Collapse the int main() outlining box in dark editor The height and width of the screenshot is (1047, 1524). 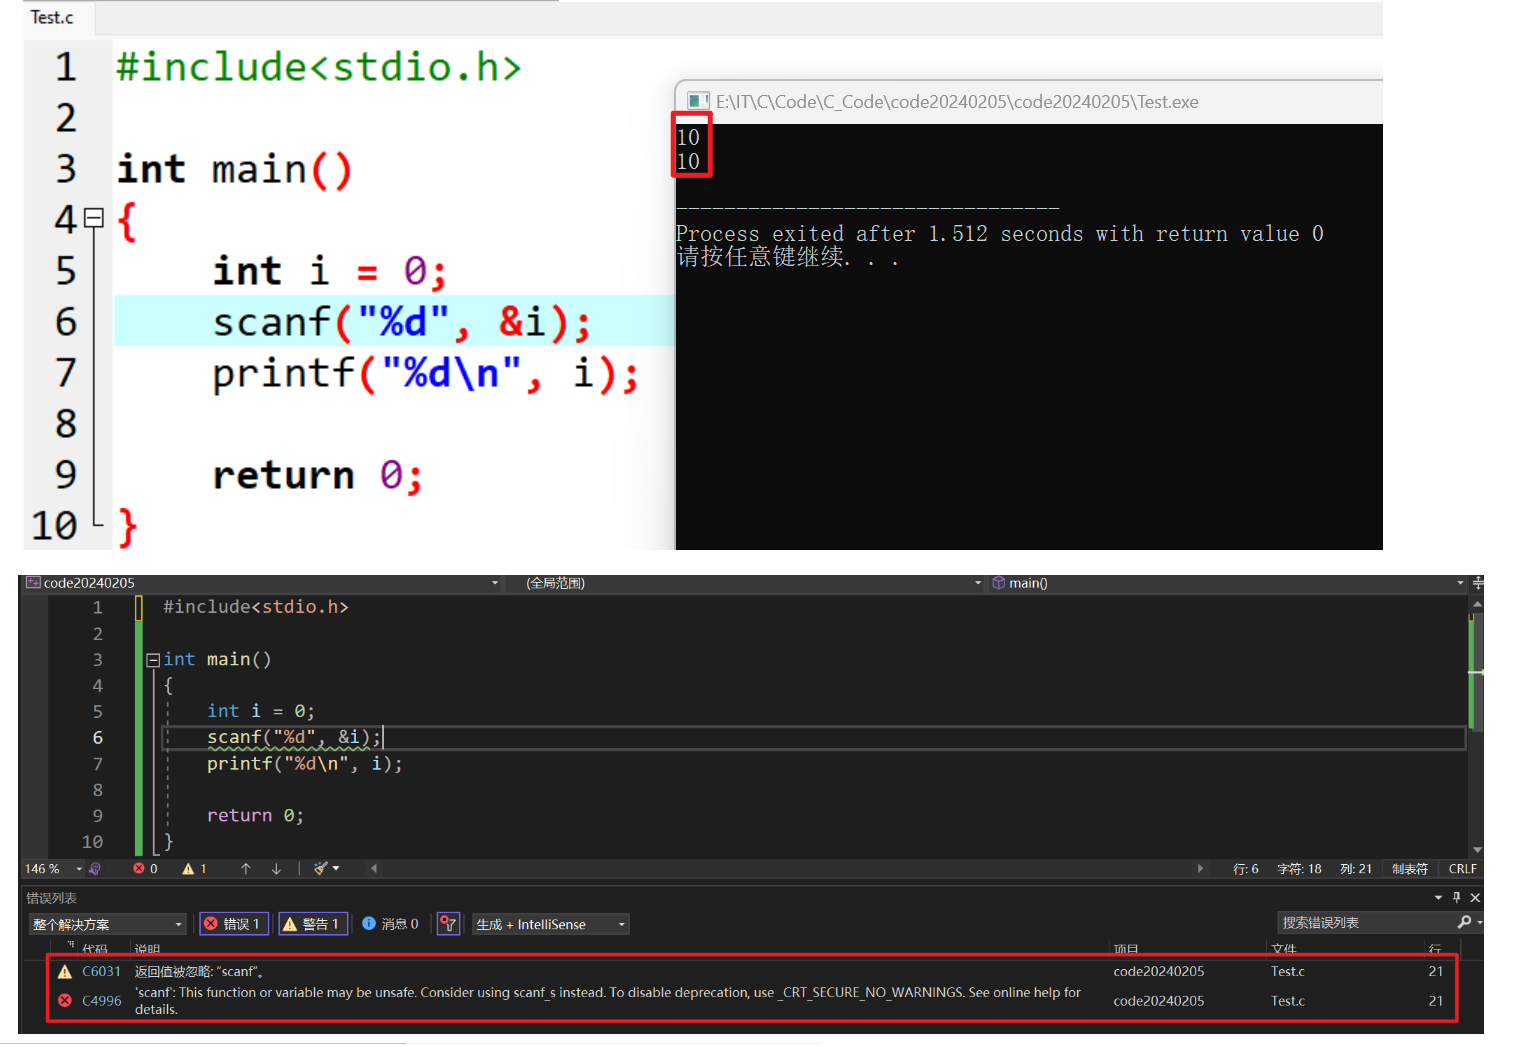point(153,660)
